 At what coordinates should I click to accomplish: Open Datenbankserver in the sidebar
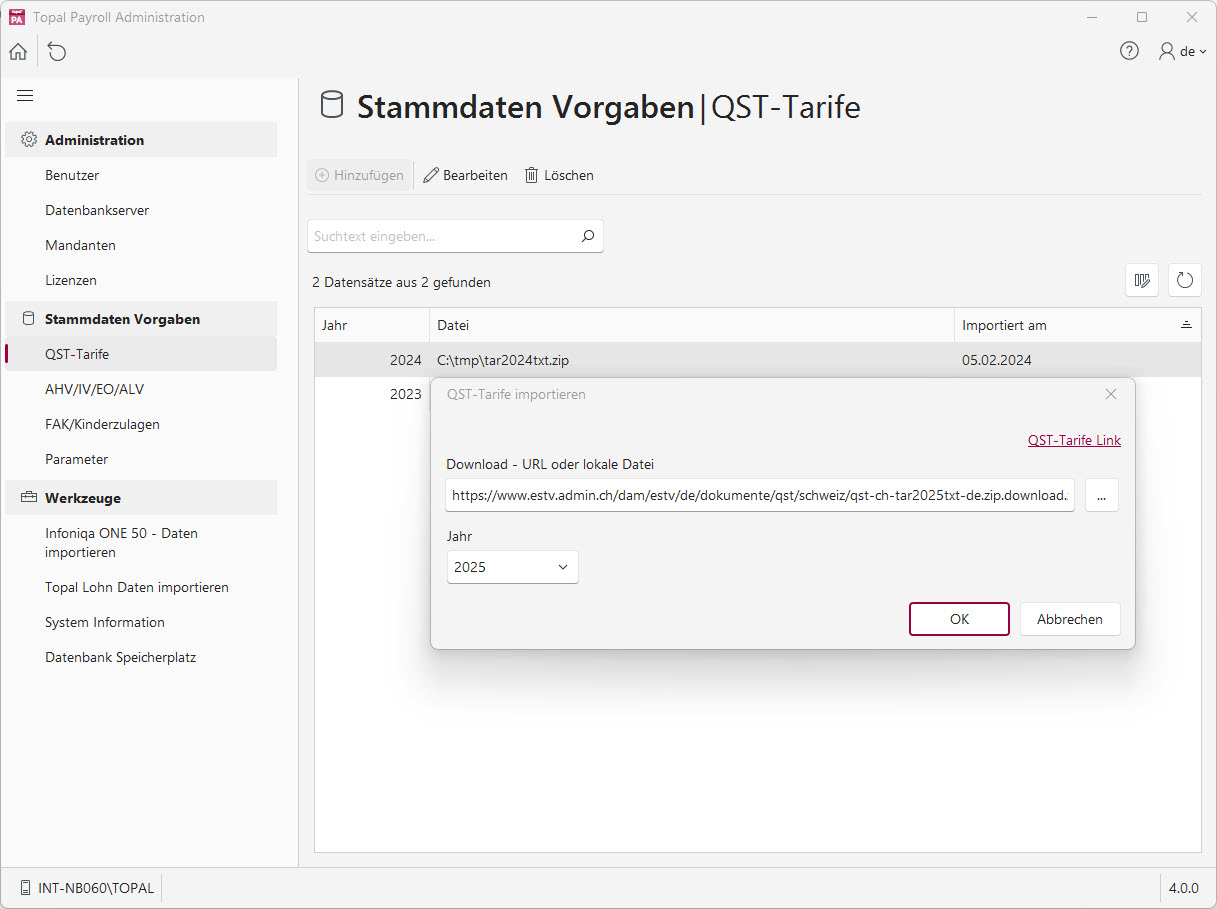[97, 210]
